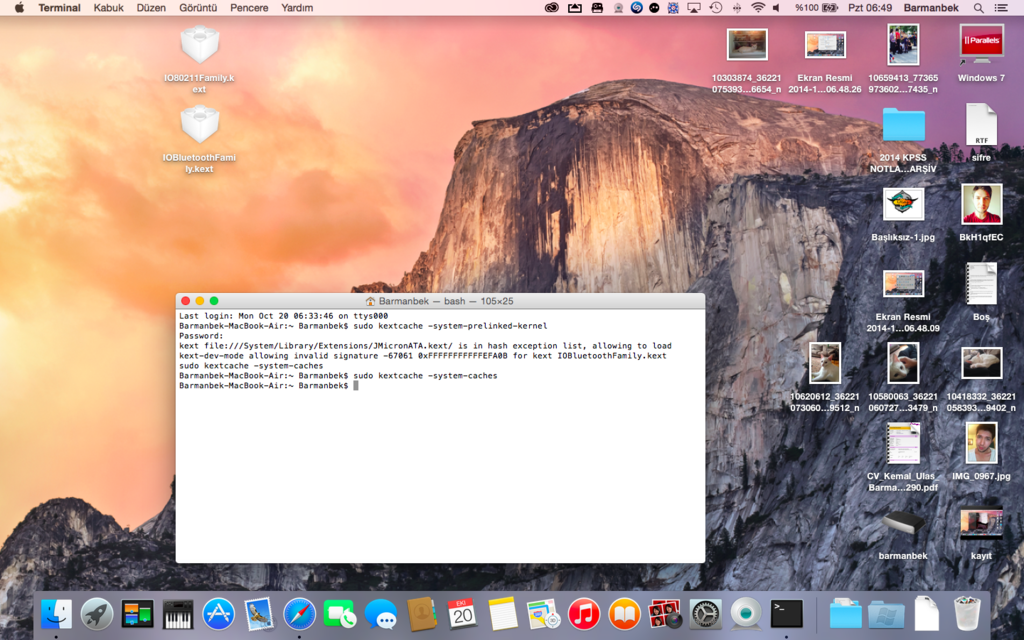Open AirPlay display menu bar icon

coord(694,8)
